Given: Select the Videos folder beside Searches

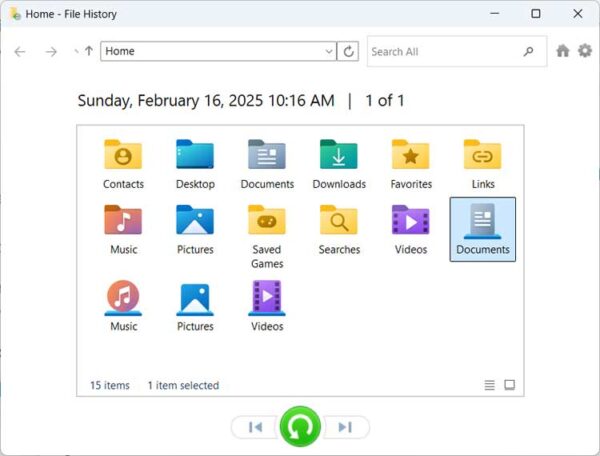Looking at the screenshot, I should (x=411, y=230).
